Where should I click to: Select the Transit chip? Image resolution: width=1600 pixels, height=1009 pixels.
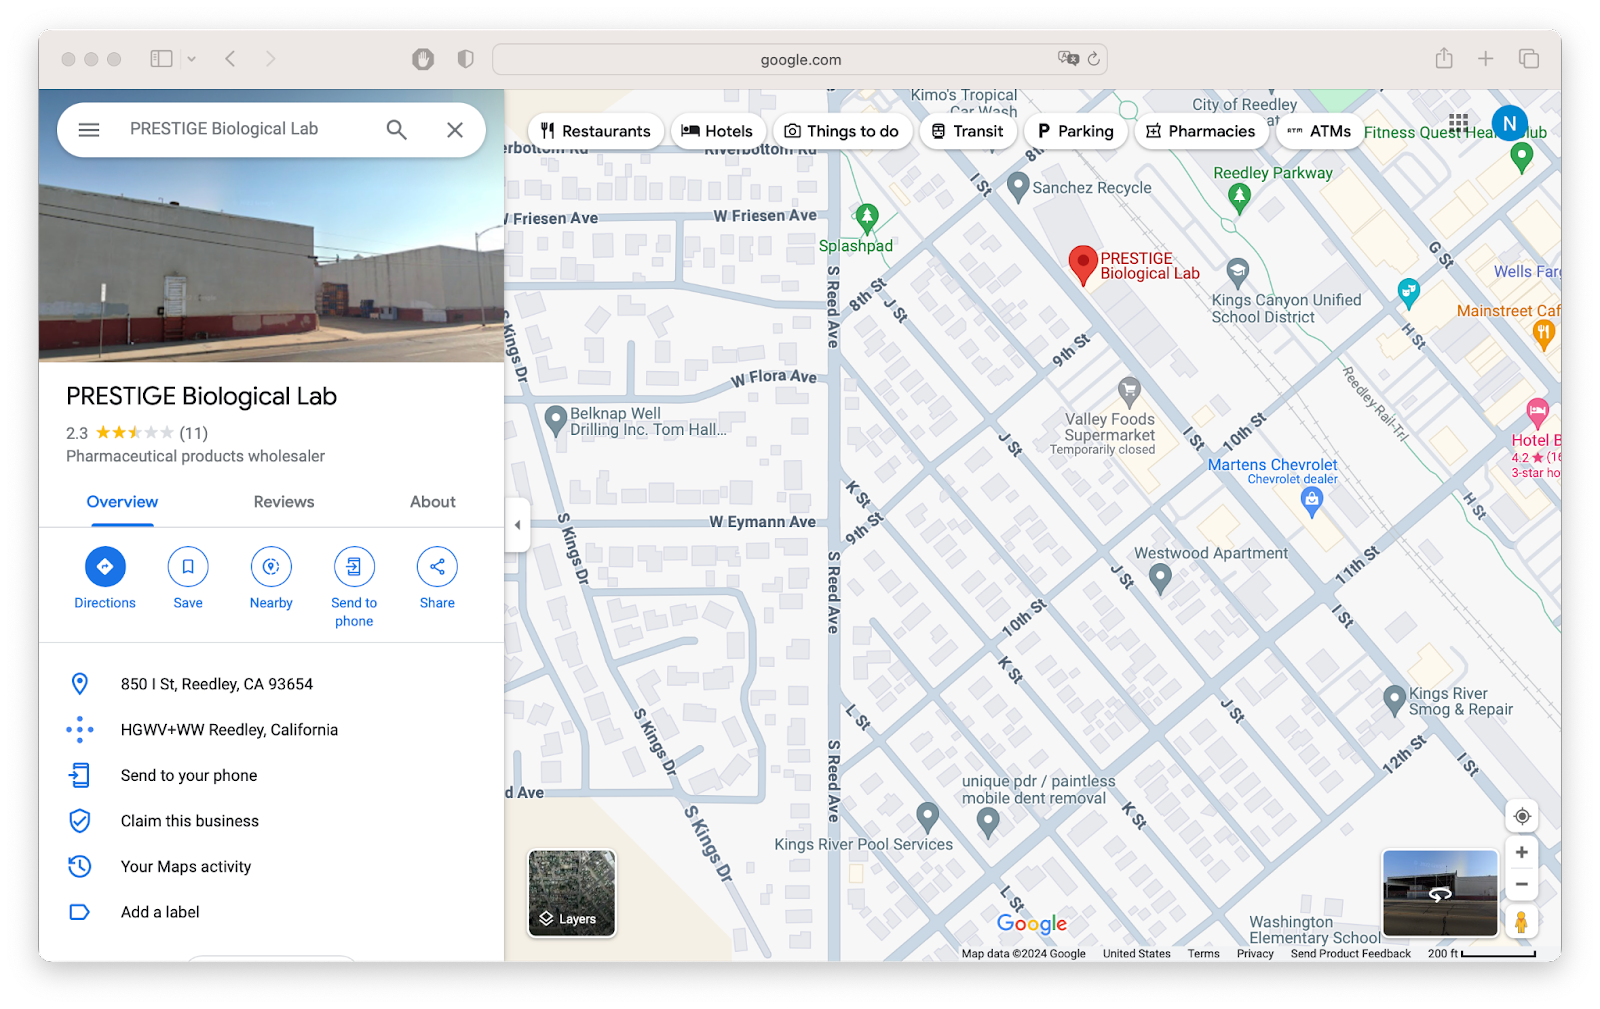pyautogui.click(x=968, y=131)
